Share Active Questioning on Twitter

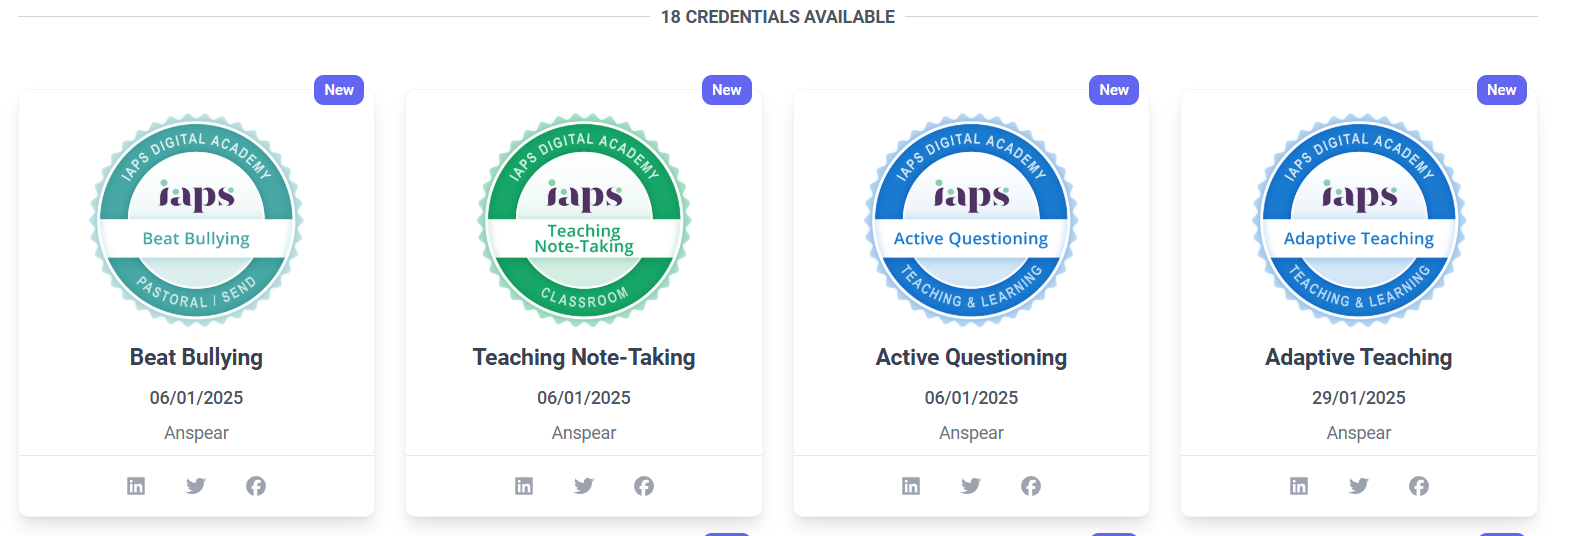[971, 486]
